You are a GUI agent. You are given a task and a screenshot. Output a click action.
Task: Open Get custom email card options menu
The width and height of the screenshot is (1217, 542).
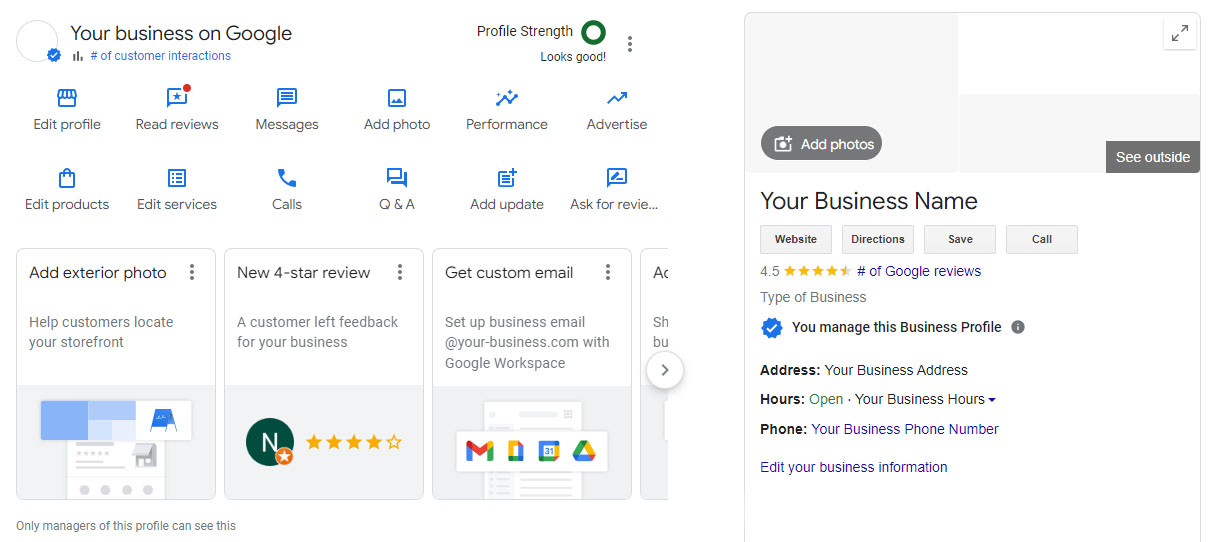coord(608,272)
